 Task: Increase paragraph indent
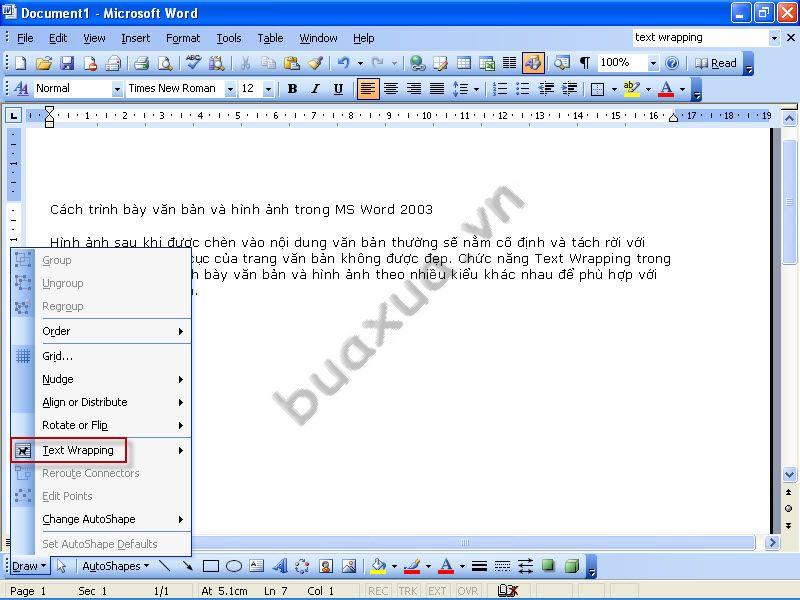pos(569,89)
